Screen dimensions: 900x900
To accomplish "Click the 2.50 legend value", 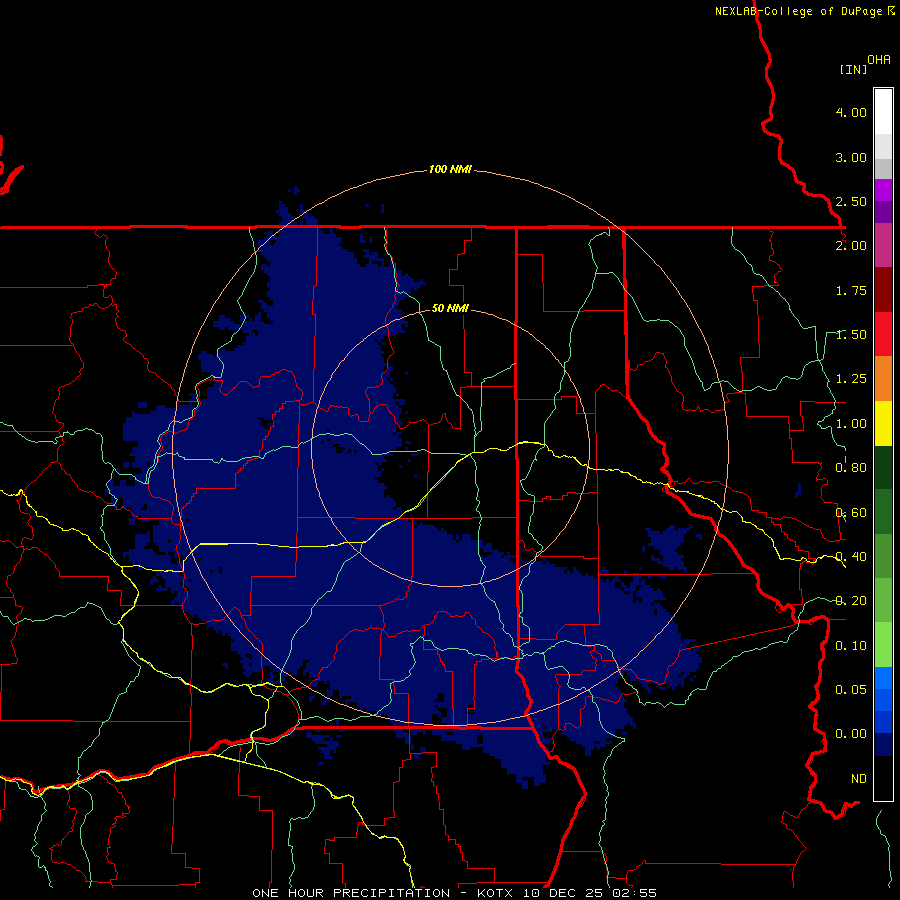I will (851, 201).
